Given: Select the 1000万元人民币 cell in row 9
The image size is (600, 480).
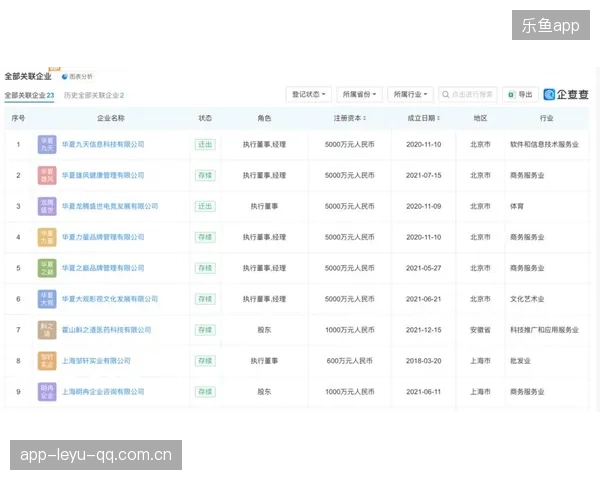Looking at the screenshot, I should tap(349, 392).
